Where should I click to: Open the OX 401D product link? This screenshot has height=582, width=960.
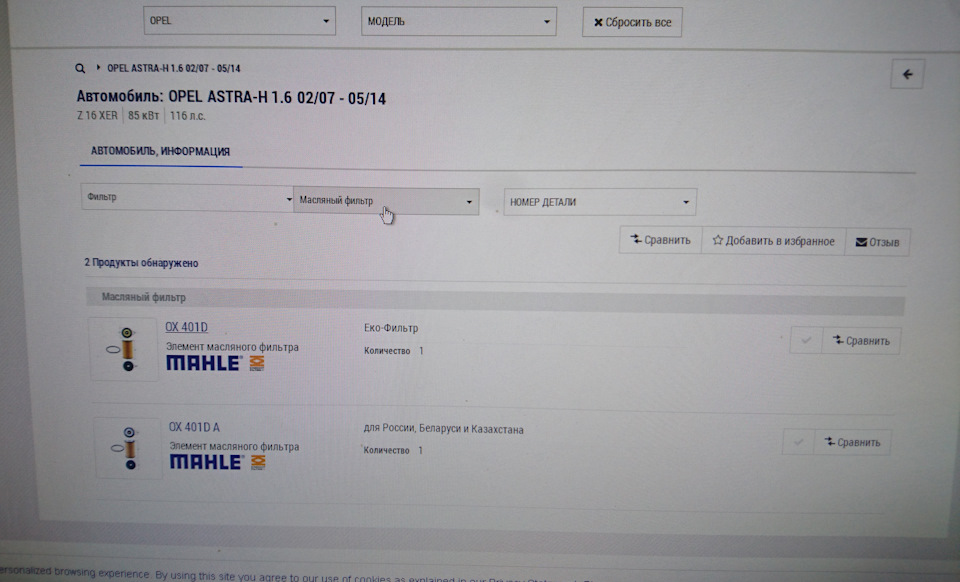coord(187,327)
